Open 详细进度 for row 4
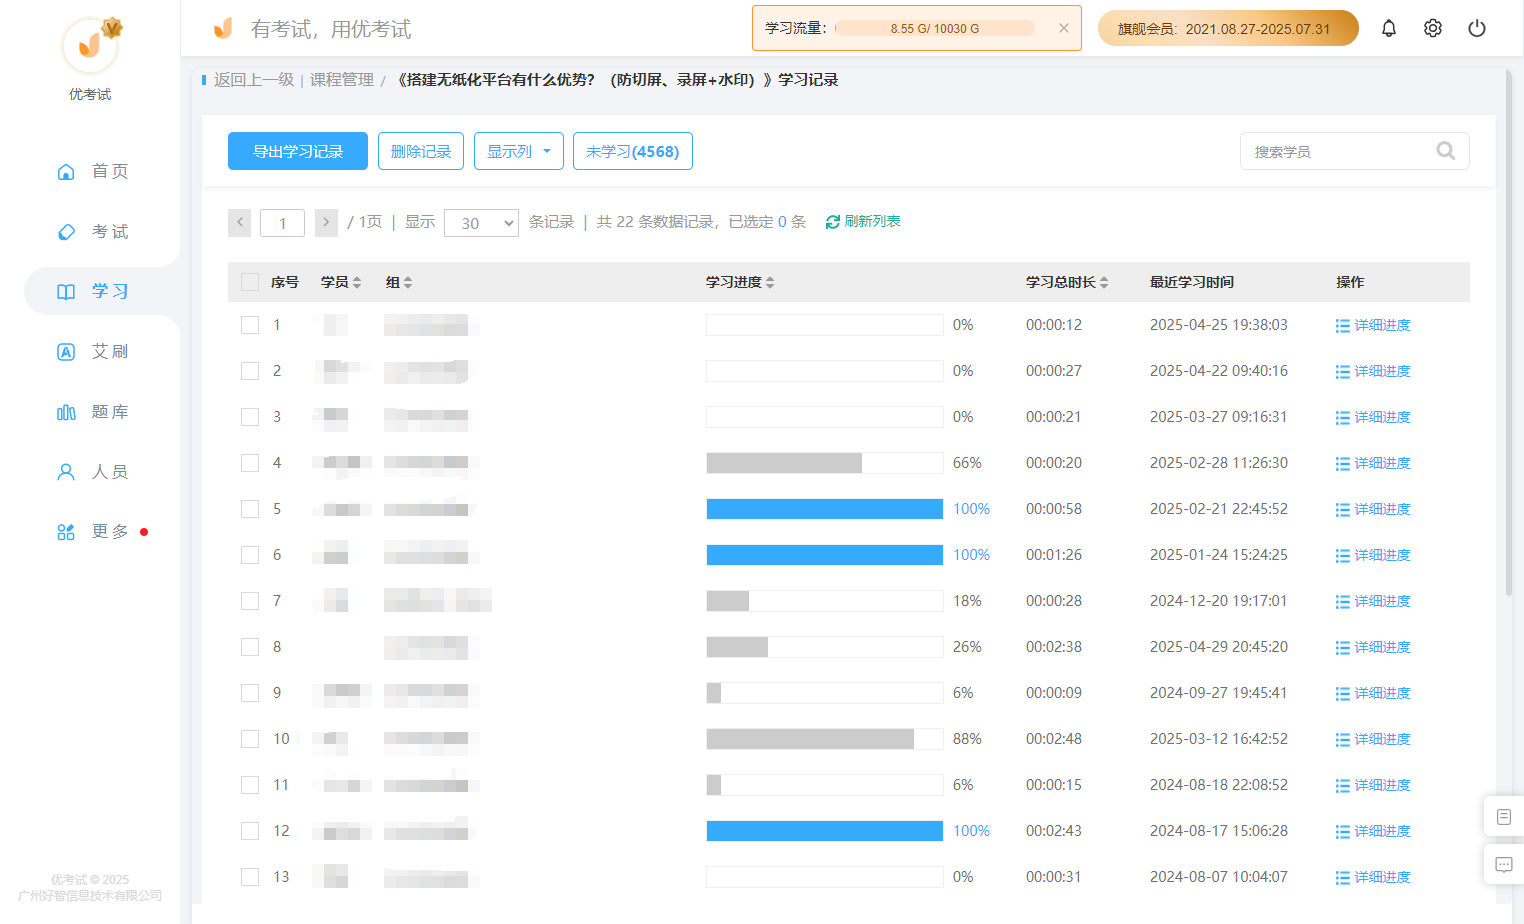Image resolution: width=1524 pixels, height=924 pixels. (1373, 463)
